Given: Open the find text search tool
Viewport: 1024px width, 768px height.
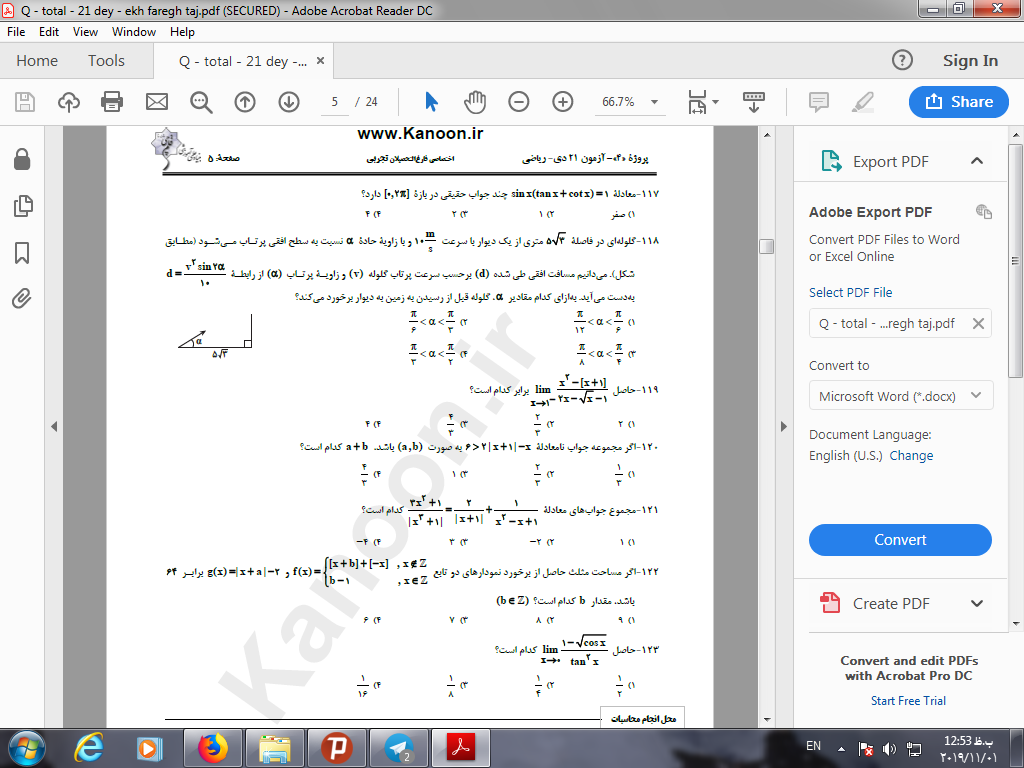Looking at the screenshot, I should click(201, 102).
